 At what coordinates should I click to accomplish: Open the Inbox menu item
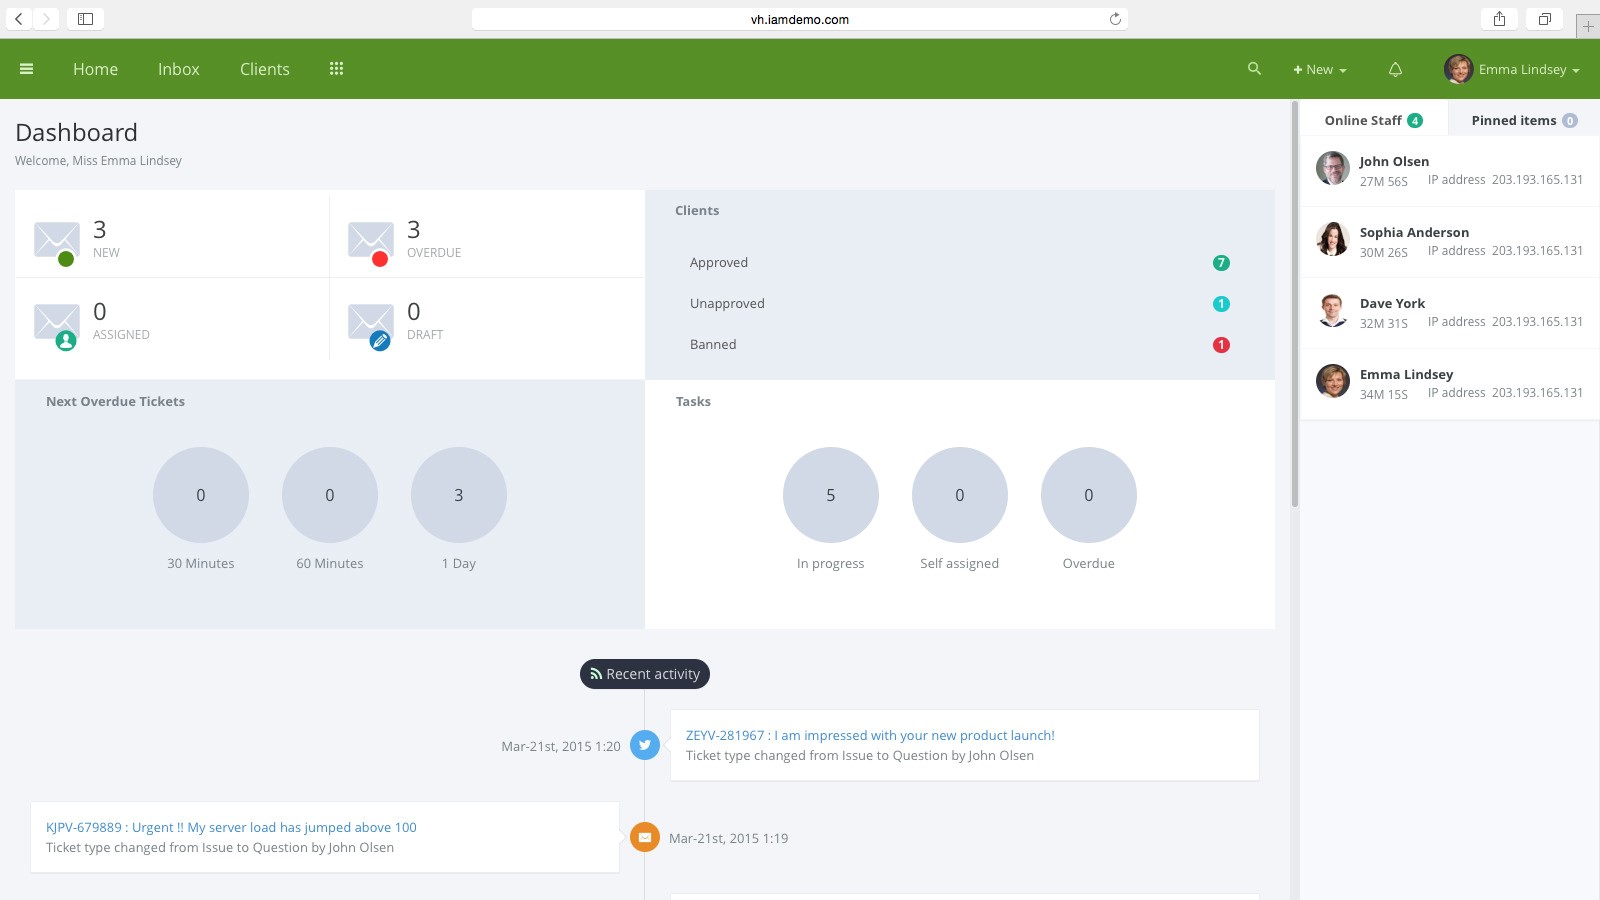tap(178, 69)
